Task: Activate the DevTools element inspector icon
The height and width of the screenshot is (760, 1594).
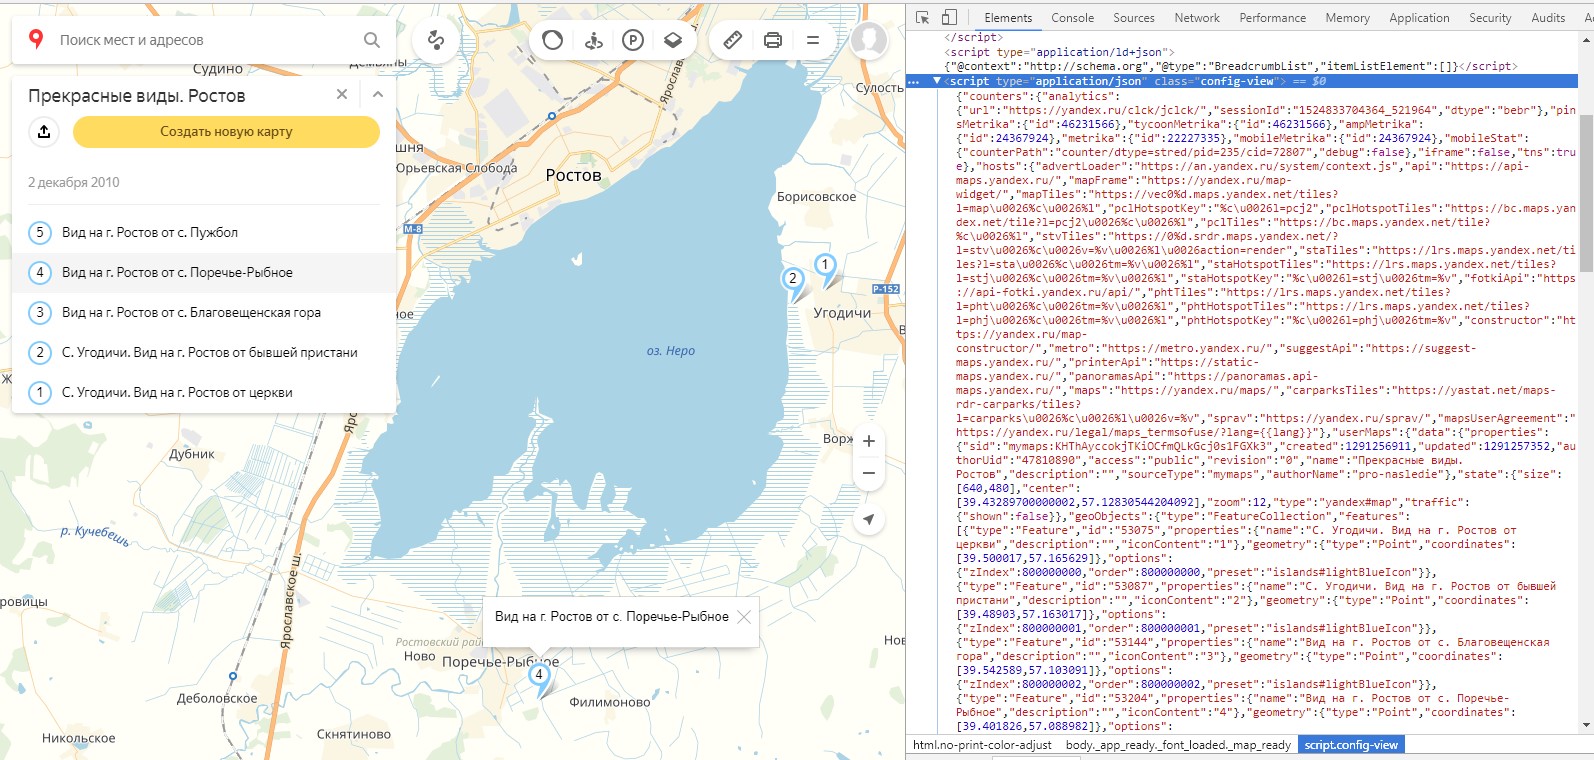Action: coord(922,18)
